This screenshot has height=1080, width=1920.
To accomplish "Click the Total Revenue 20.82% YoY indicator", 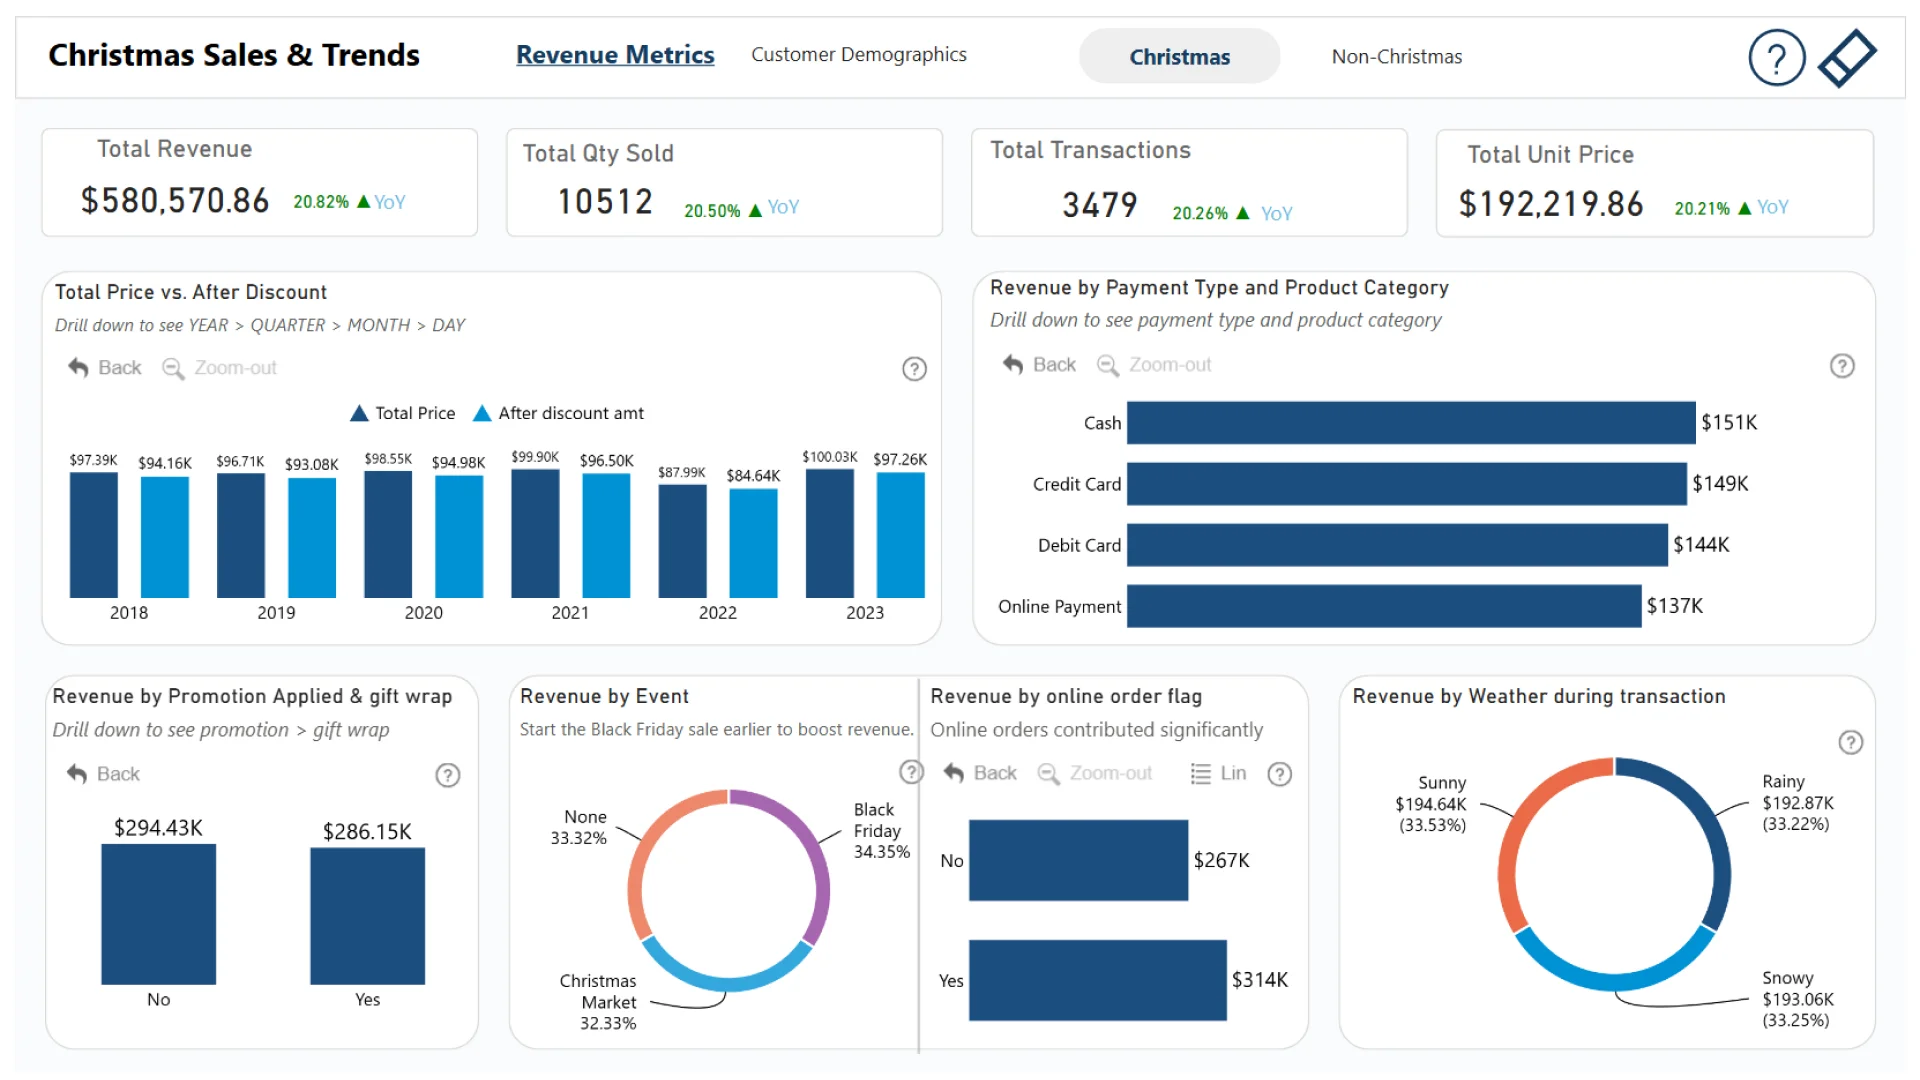I will pyautogui.click(x=349, y=202).
